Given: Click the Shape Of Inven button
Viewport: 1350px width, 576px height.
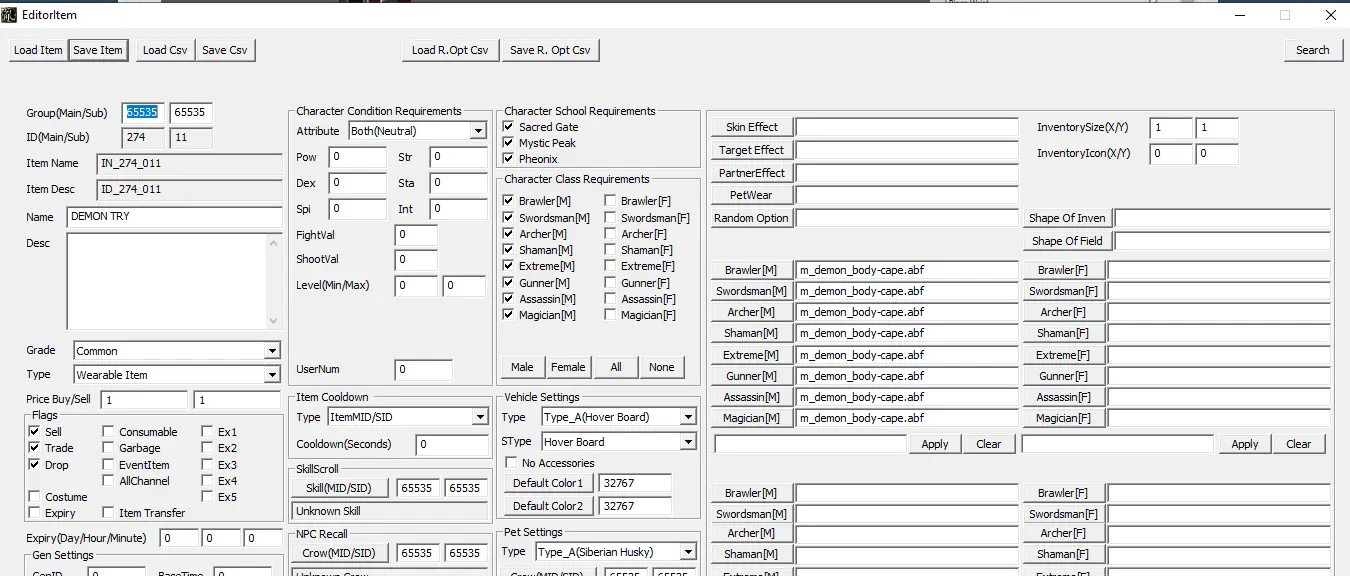Looking at the screenshot, I should [x=1068, y=218].
